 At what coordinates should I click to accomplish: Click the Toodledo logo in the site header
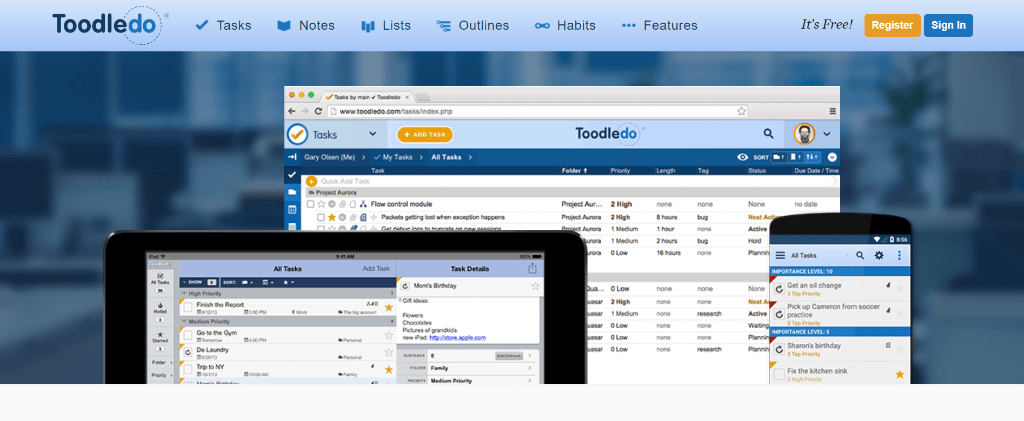(x=108, y=25)
